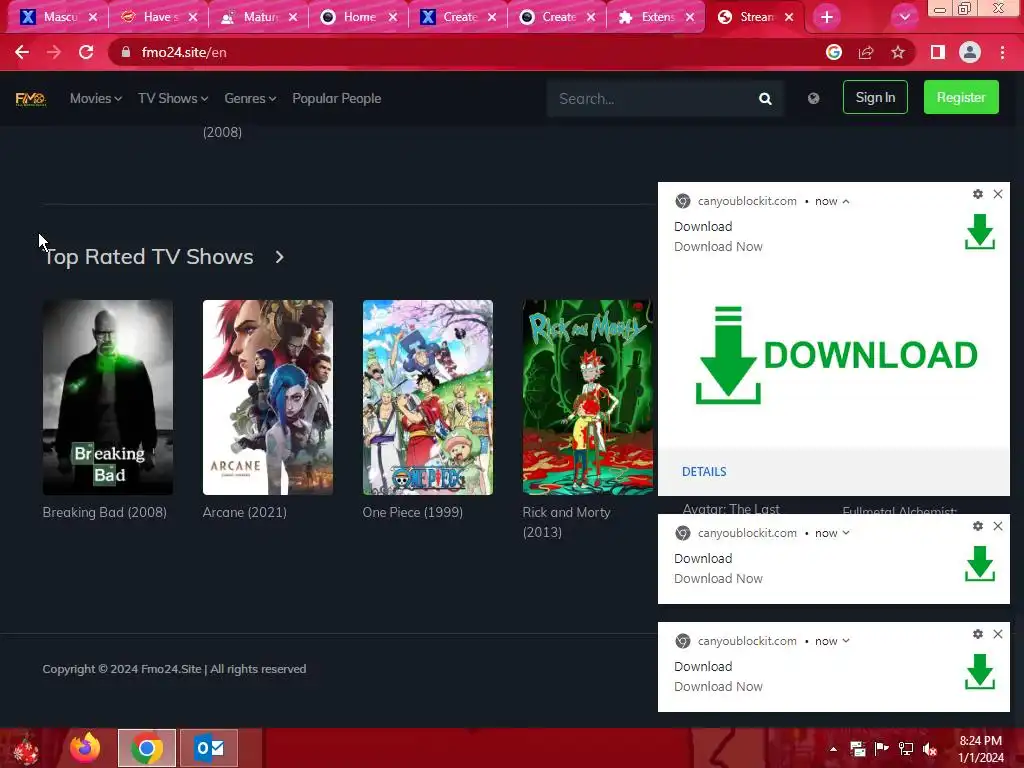Open Breaking Bad poster
Viewport: 1024px width, 768px height.
[x=108, y=397]
